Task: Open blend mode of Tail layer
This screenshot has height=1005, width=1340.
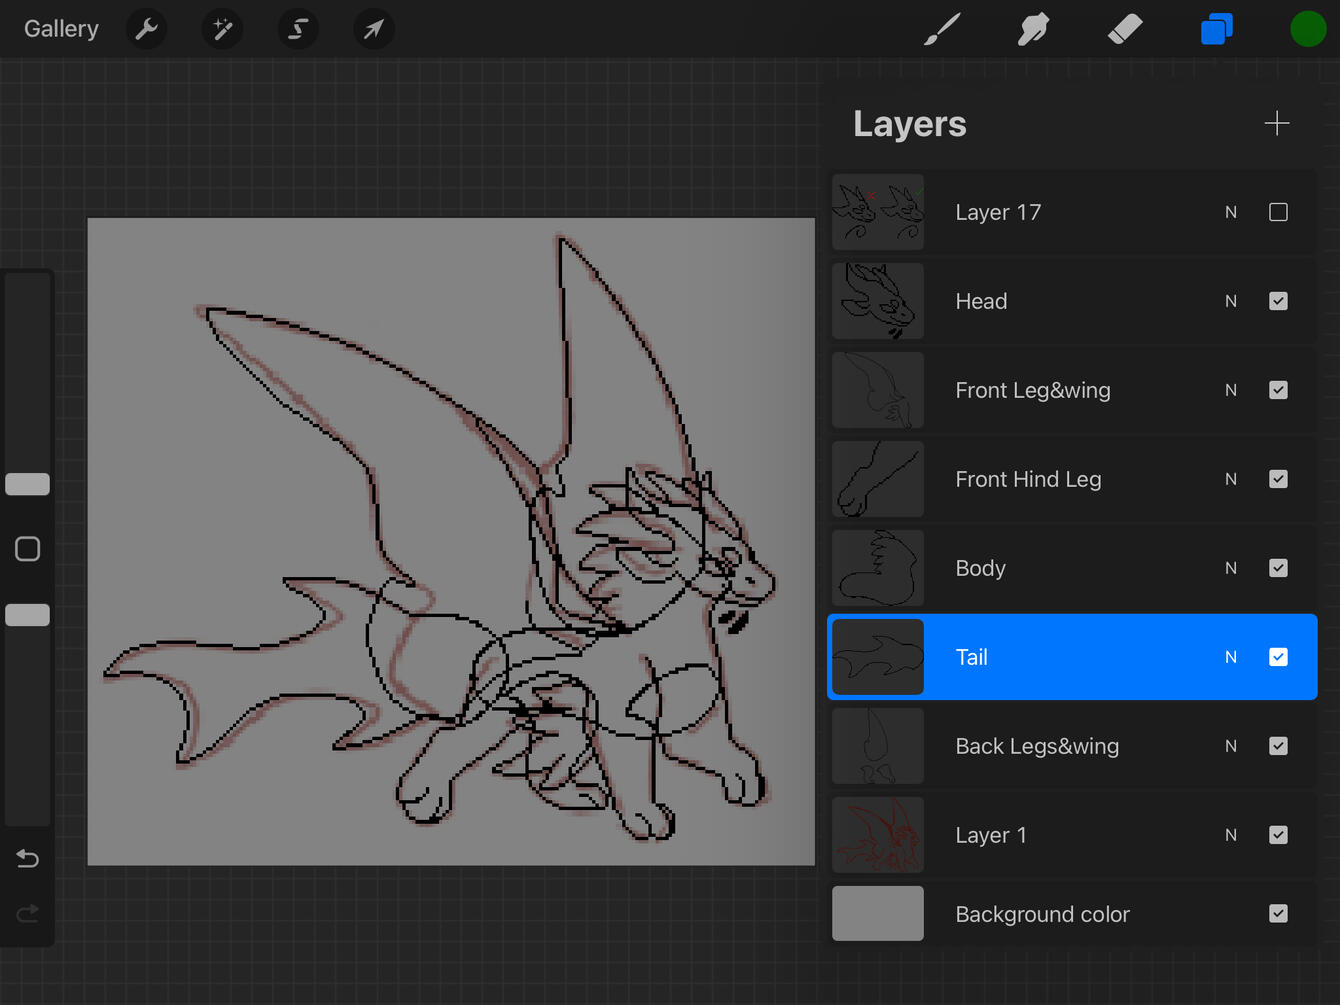Action: point(1231,657)
